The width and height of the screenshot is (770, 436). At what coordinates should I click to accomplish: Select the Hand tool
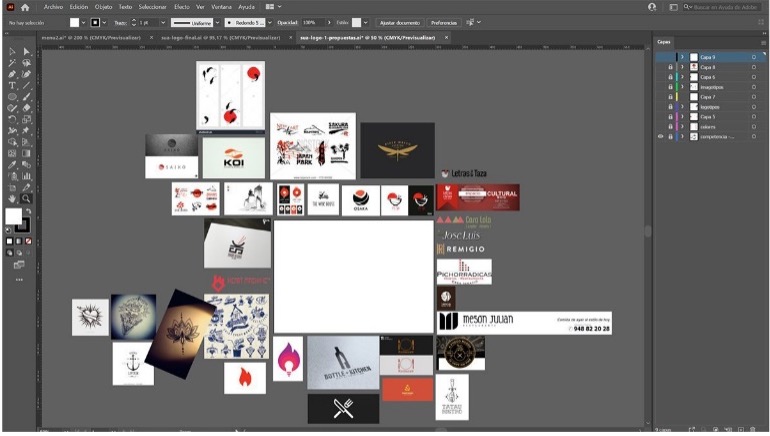(13, 199)
